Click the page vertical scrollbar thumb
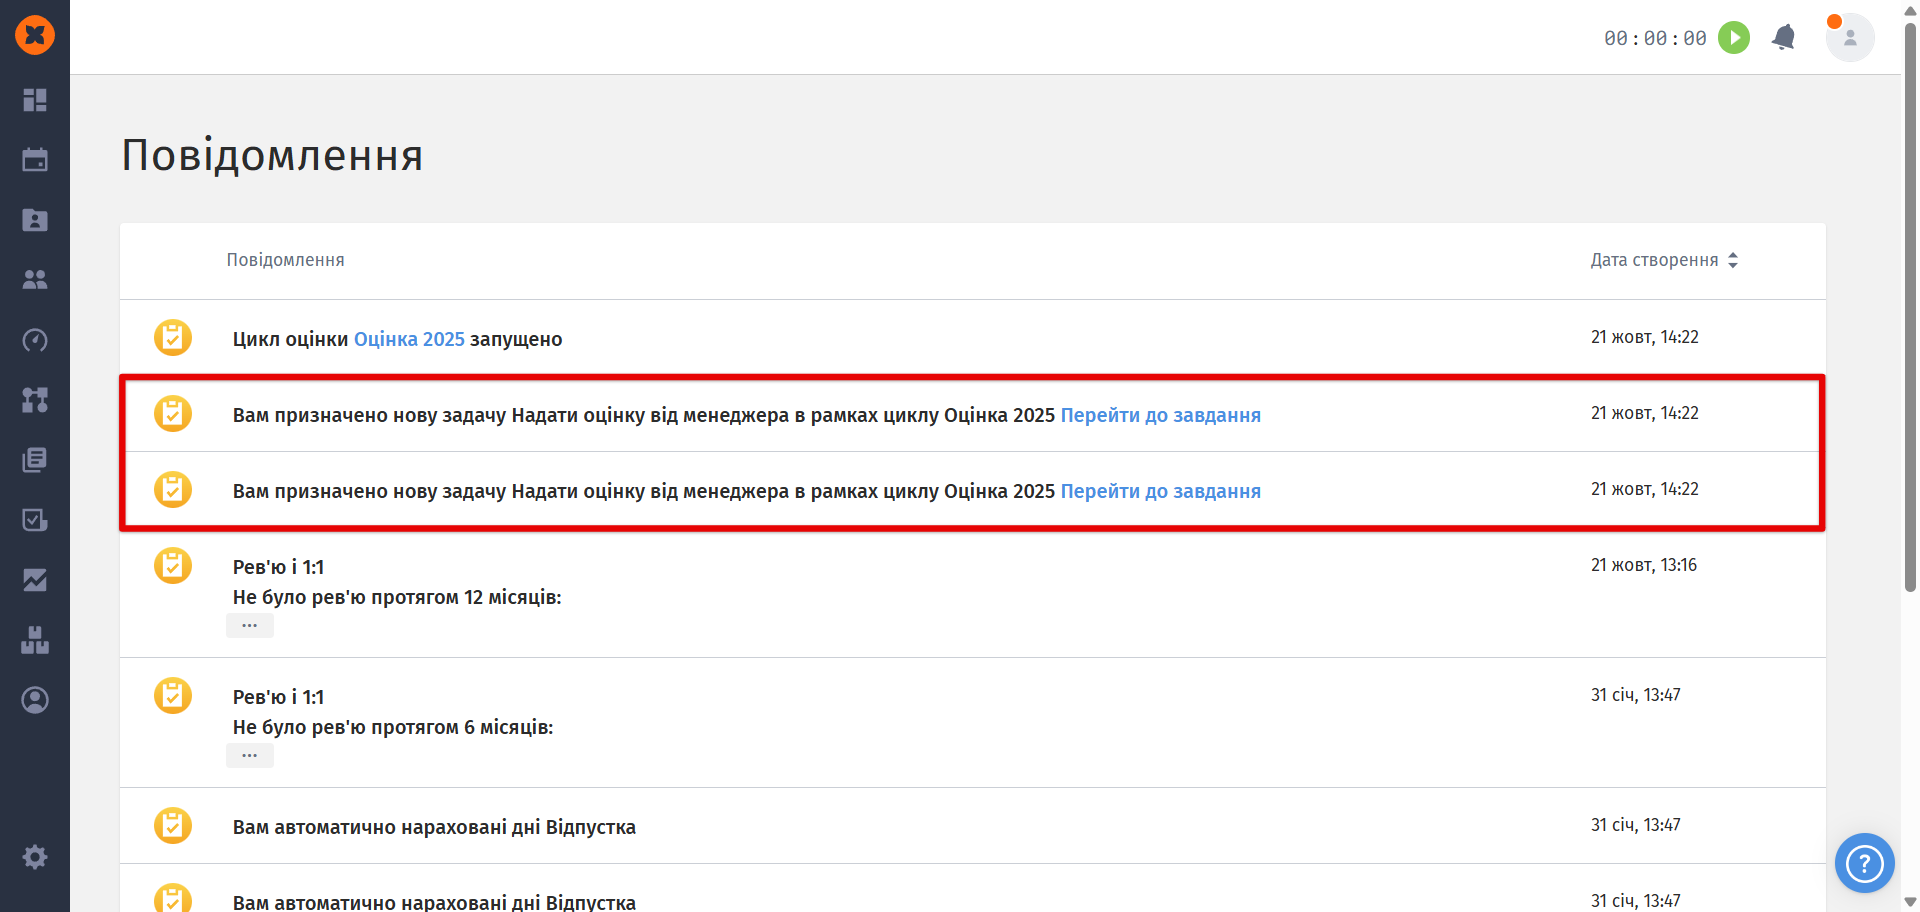This screenshot has width=1920, height=912. coord(1910,300)
